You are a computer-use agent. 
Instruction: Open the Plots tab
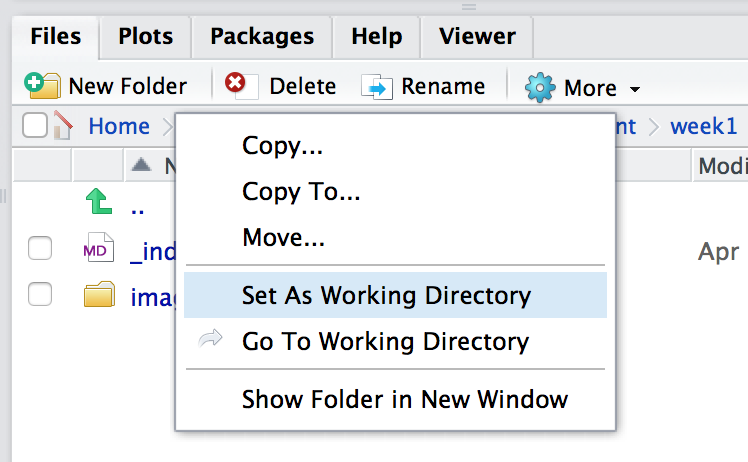(x=145, y=37)
